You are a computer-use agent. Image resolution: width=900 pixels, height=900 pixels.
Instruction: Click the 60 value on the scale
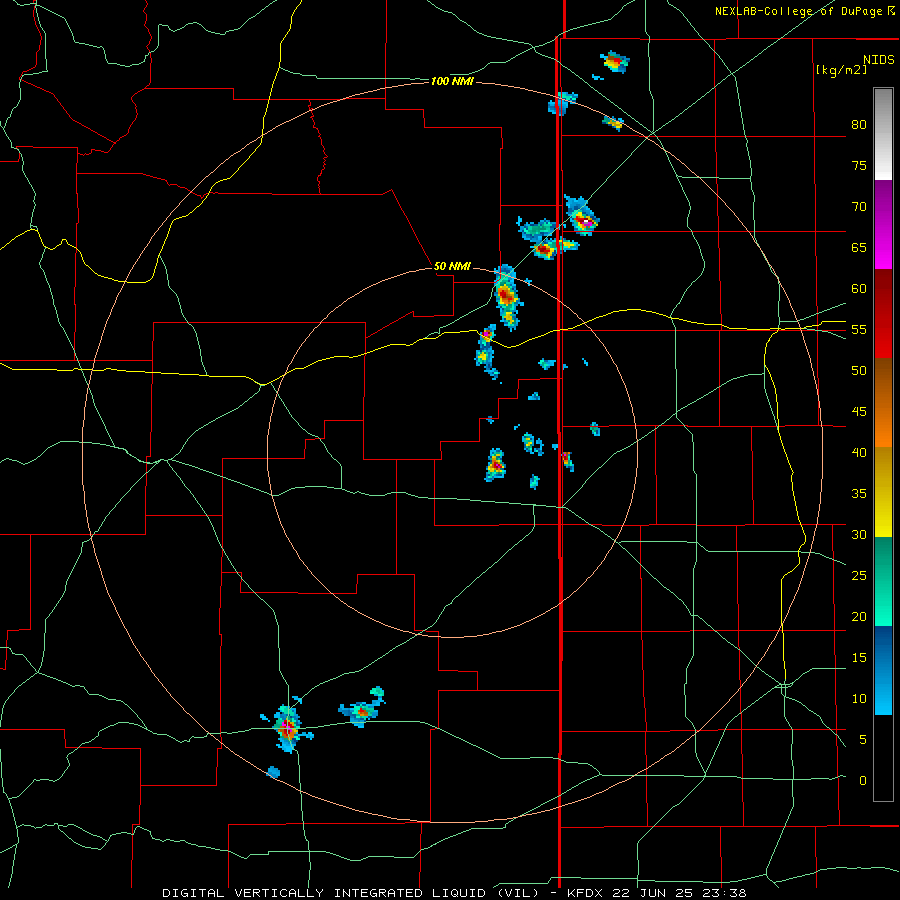(859, 289)
